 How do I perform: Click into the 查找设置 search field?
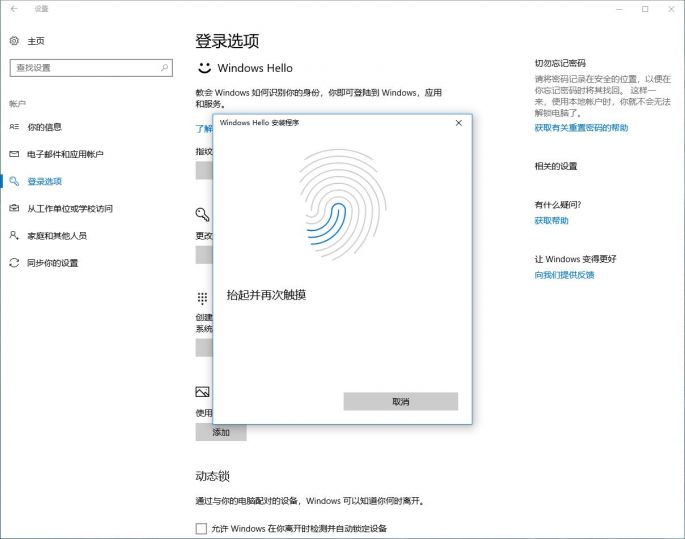(91, 68)
